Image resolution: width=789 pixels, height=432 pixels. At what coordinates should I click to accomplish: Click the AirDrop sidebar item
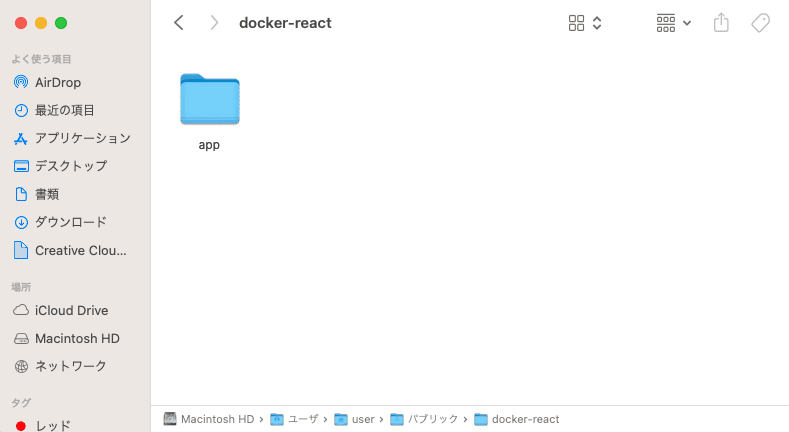[x=57, y=82]
